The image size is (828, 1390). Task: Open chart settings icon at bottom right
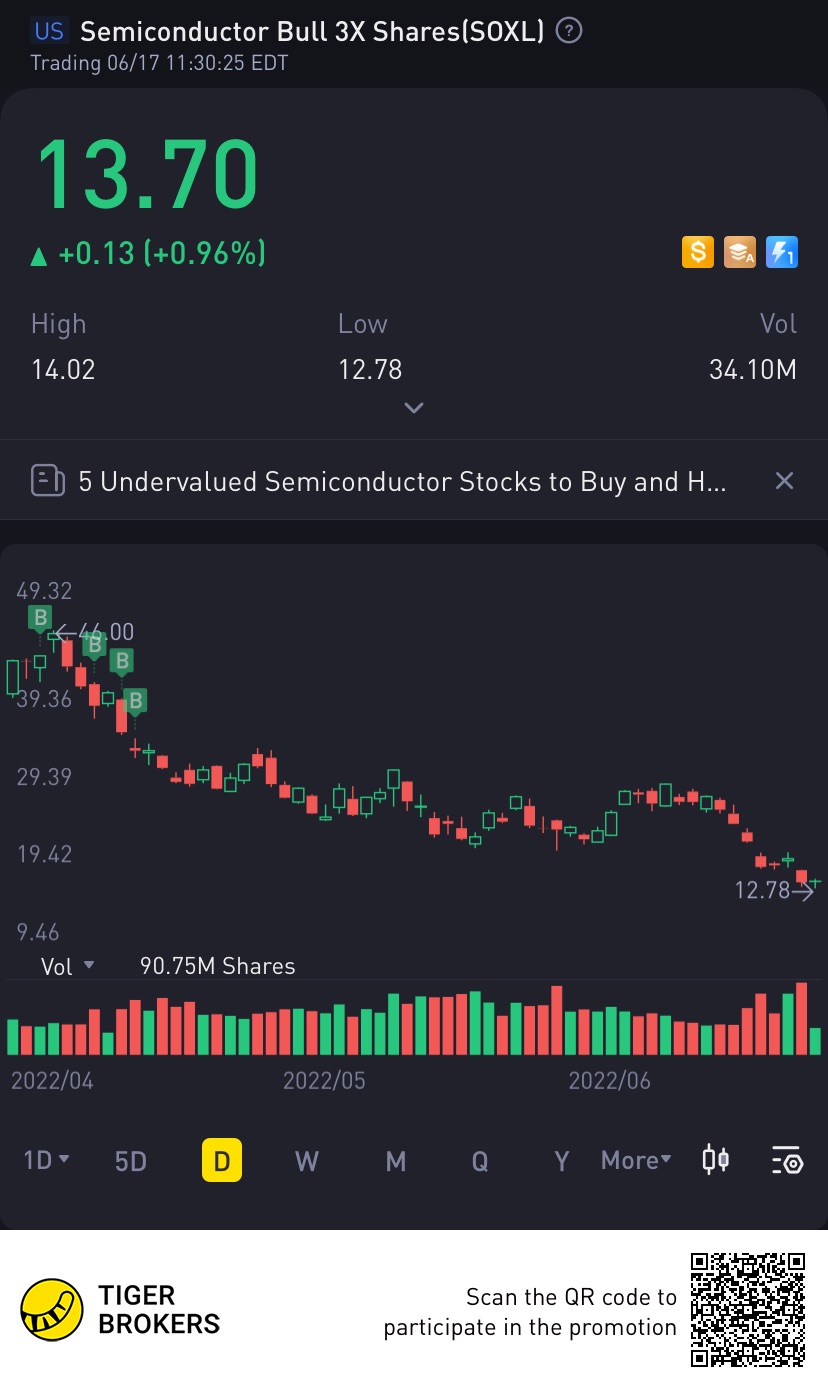click(x=787, y=1160)
